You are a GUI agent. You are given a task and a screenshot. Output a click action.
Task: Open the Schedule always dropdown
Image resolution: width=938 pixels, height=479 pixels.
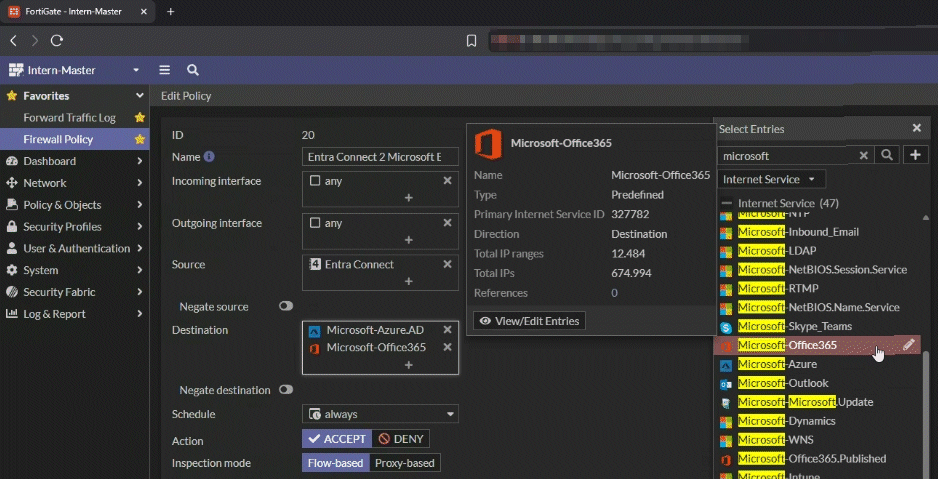(380, 414)
